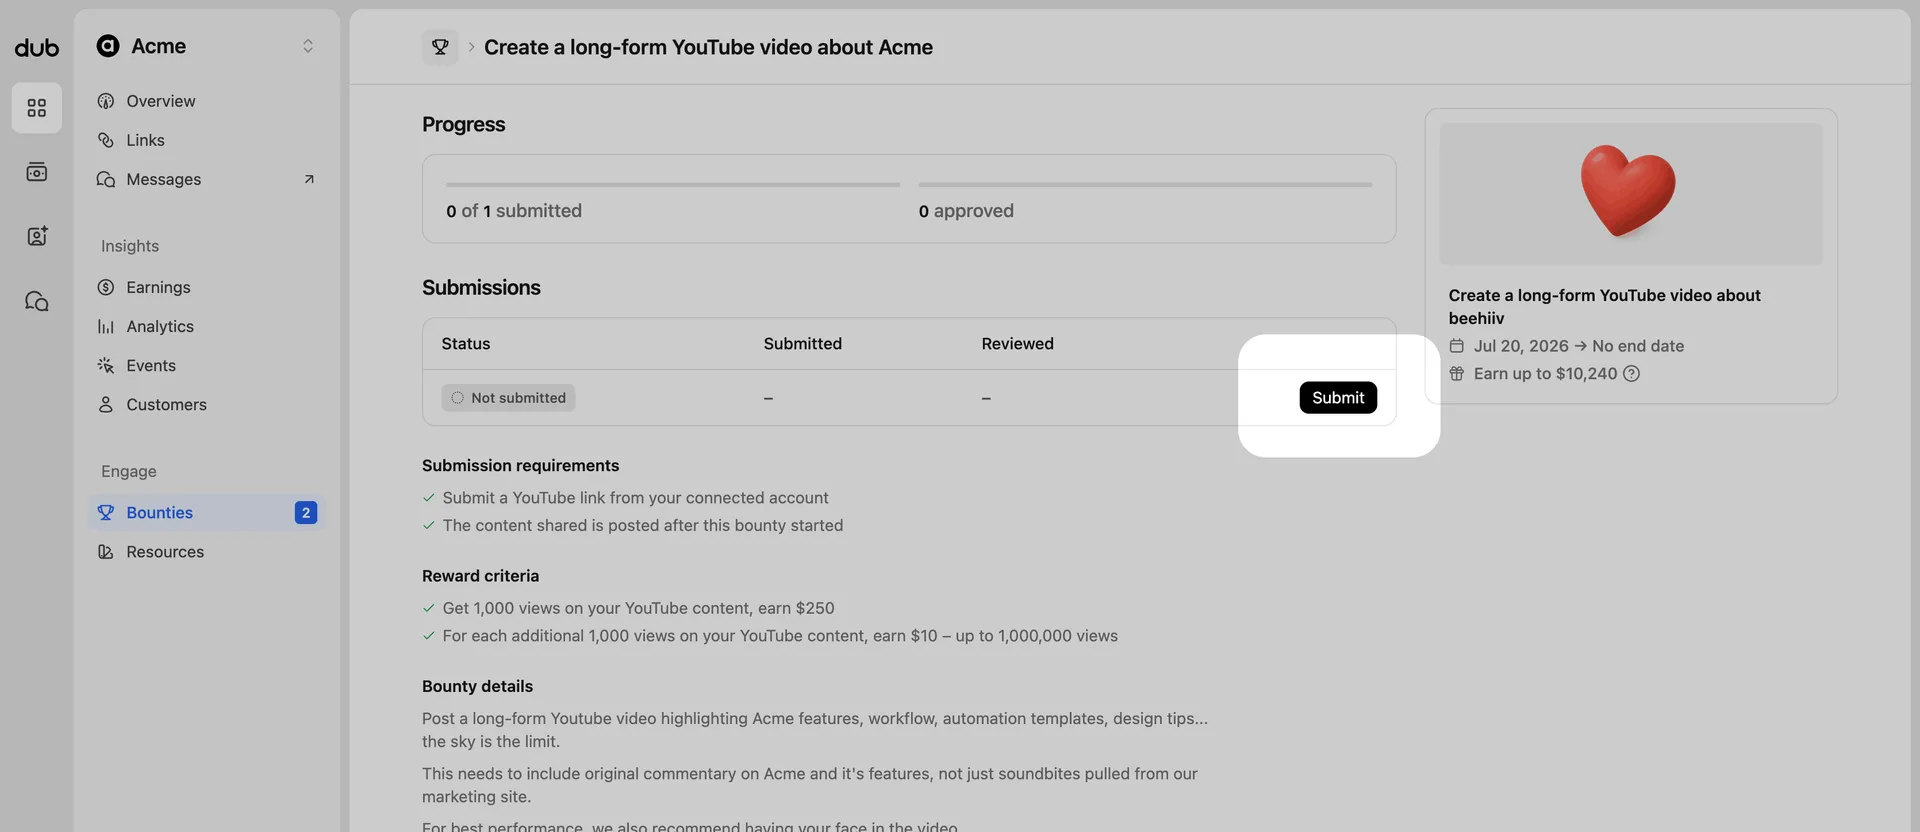The height and width of the screenshot is (832, 1920).
Task: Open the payouts icon in left rail
Action: [37, 172]
